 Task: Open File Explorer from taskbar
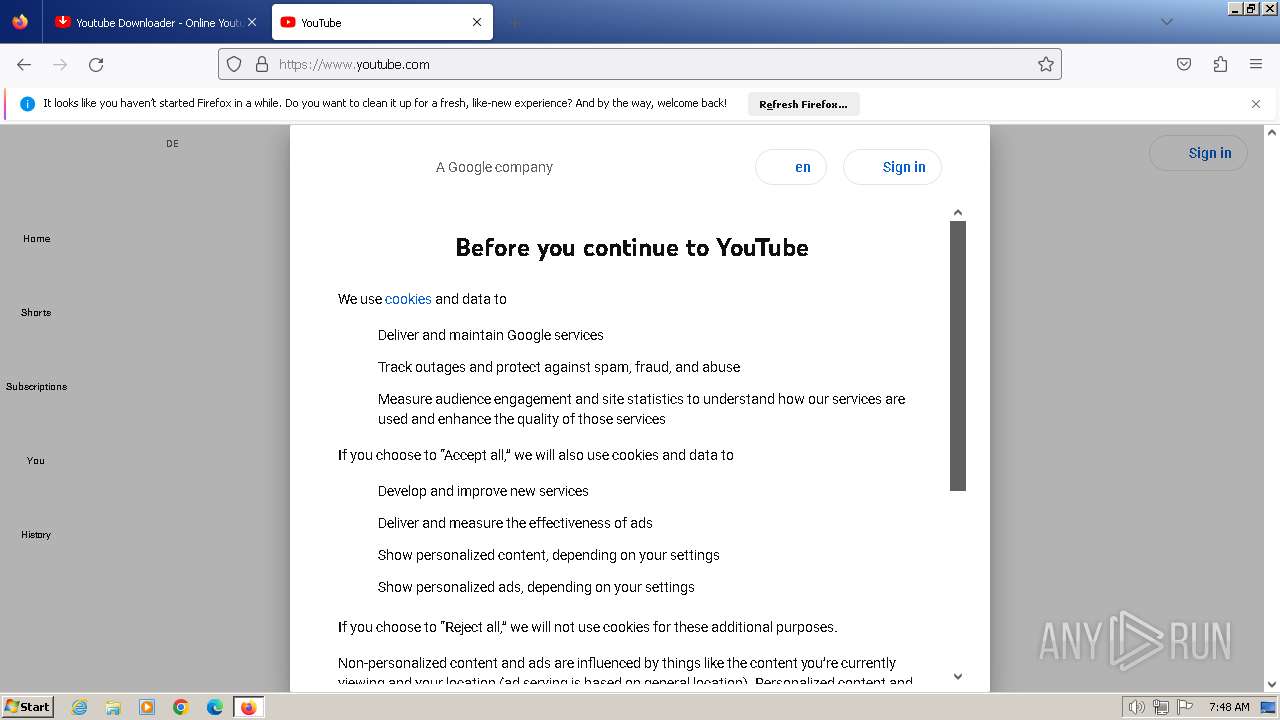click(x=113, y=707)
